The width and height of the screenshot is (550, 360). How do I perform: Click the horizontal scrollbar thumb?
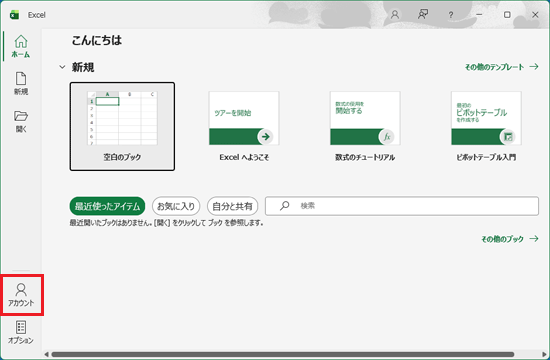click(283, 354)
